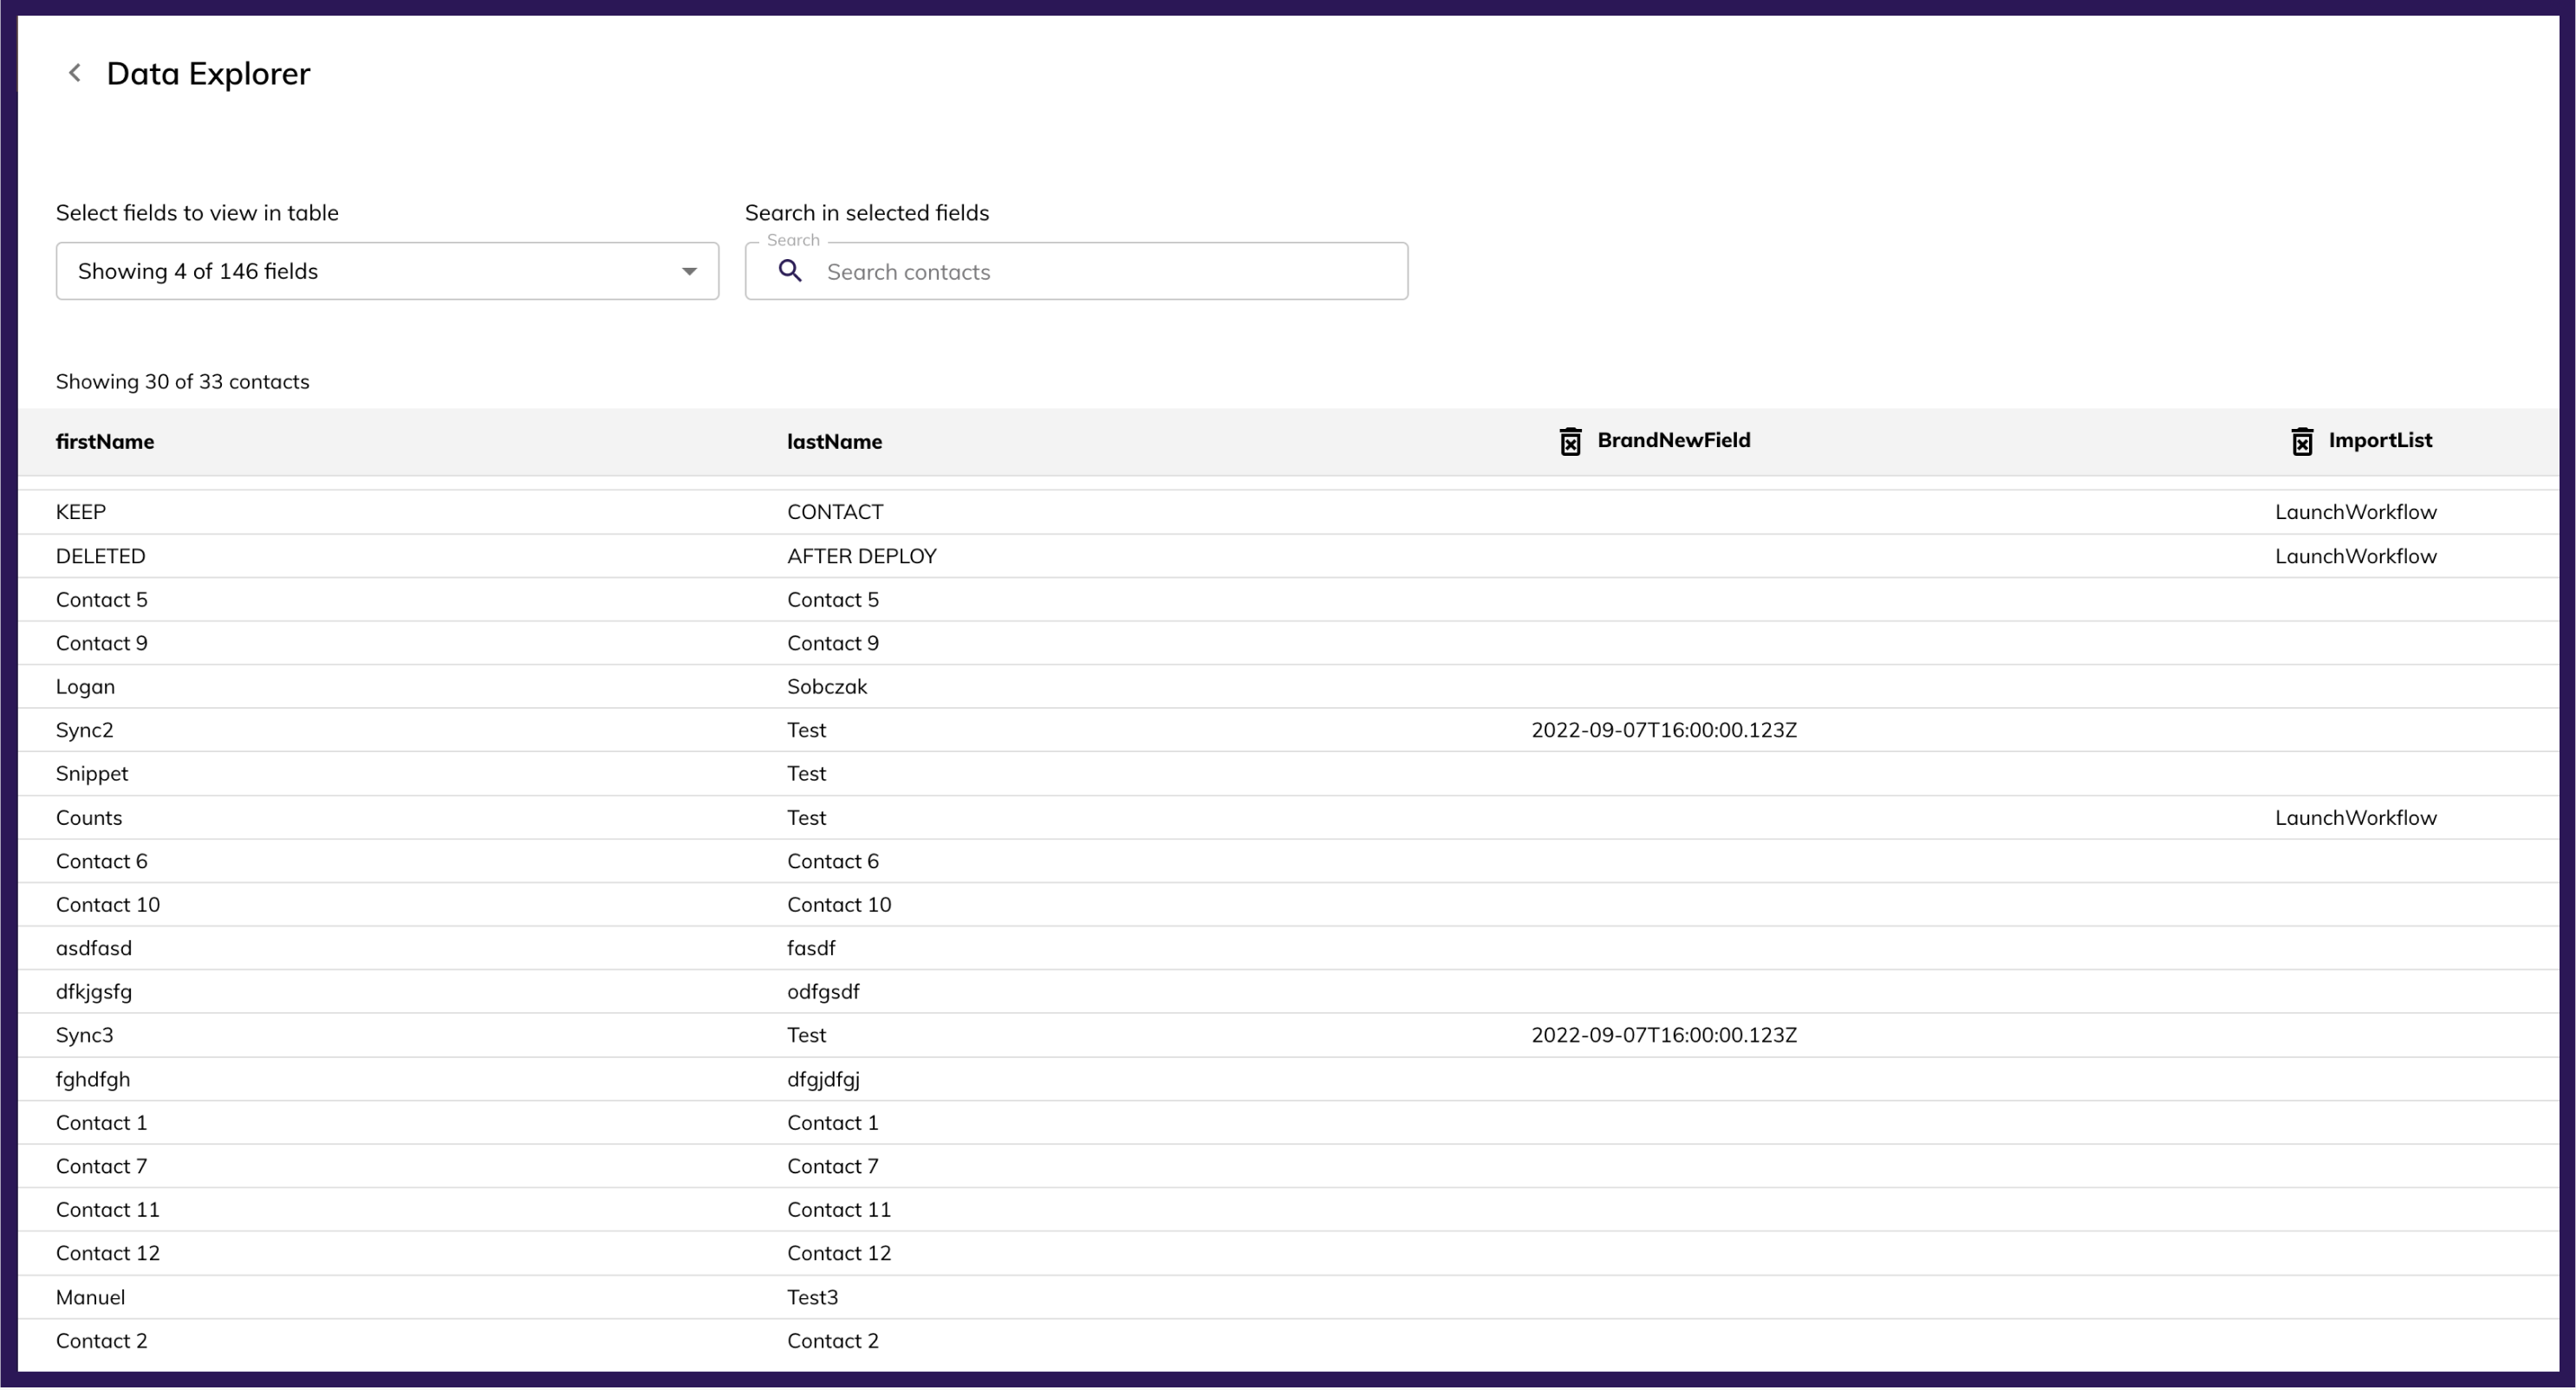The image size is (2576, 1390).
Task: Click the magnifier icon in search box
Action: 790,271
